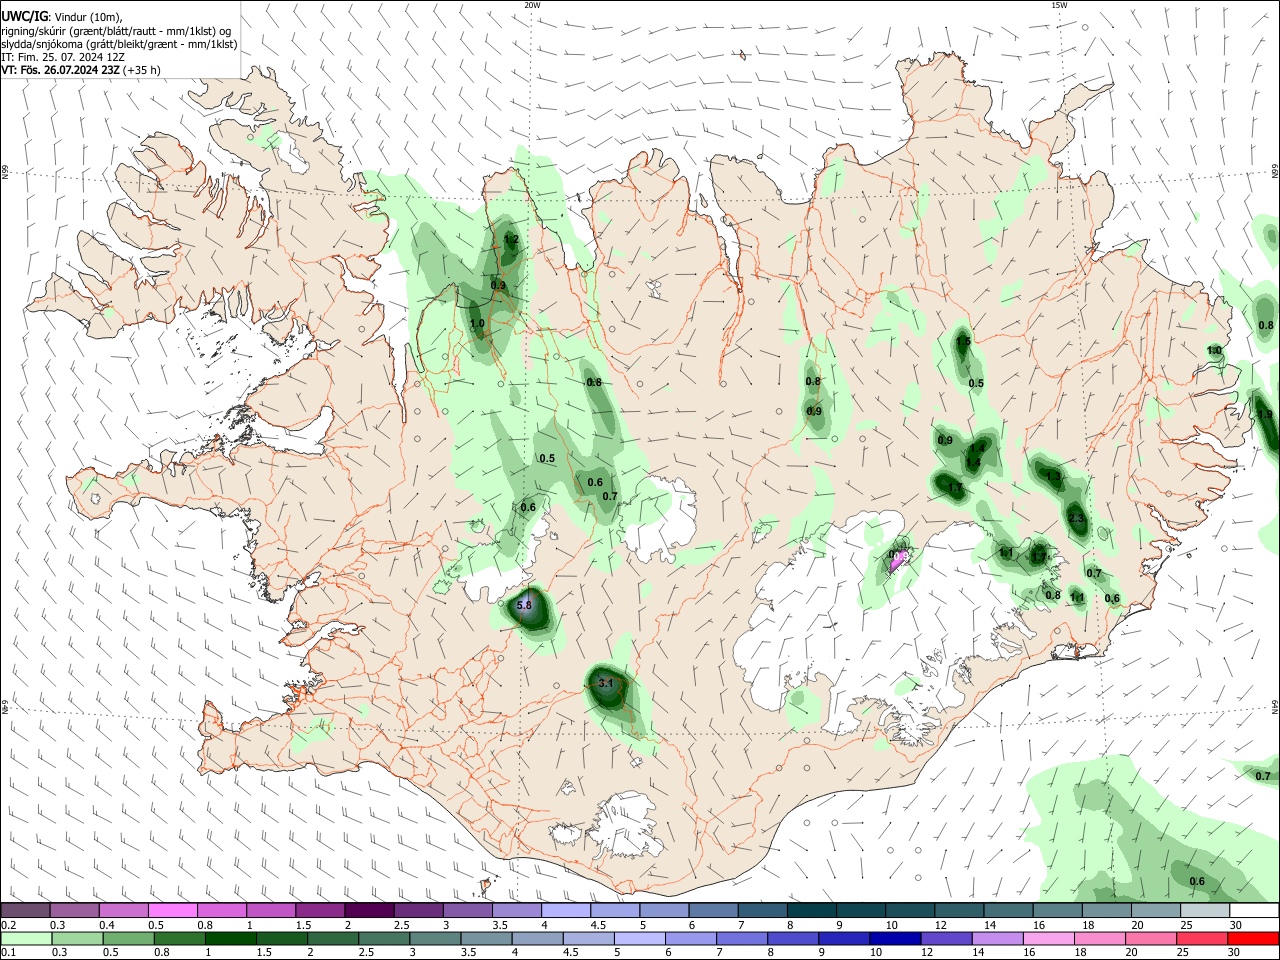This screenshot has width=1280, height=960.
Task: Click the bright pink 0.5 swatch in the snow legend row
Action: (172, 911)
